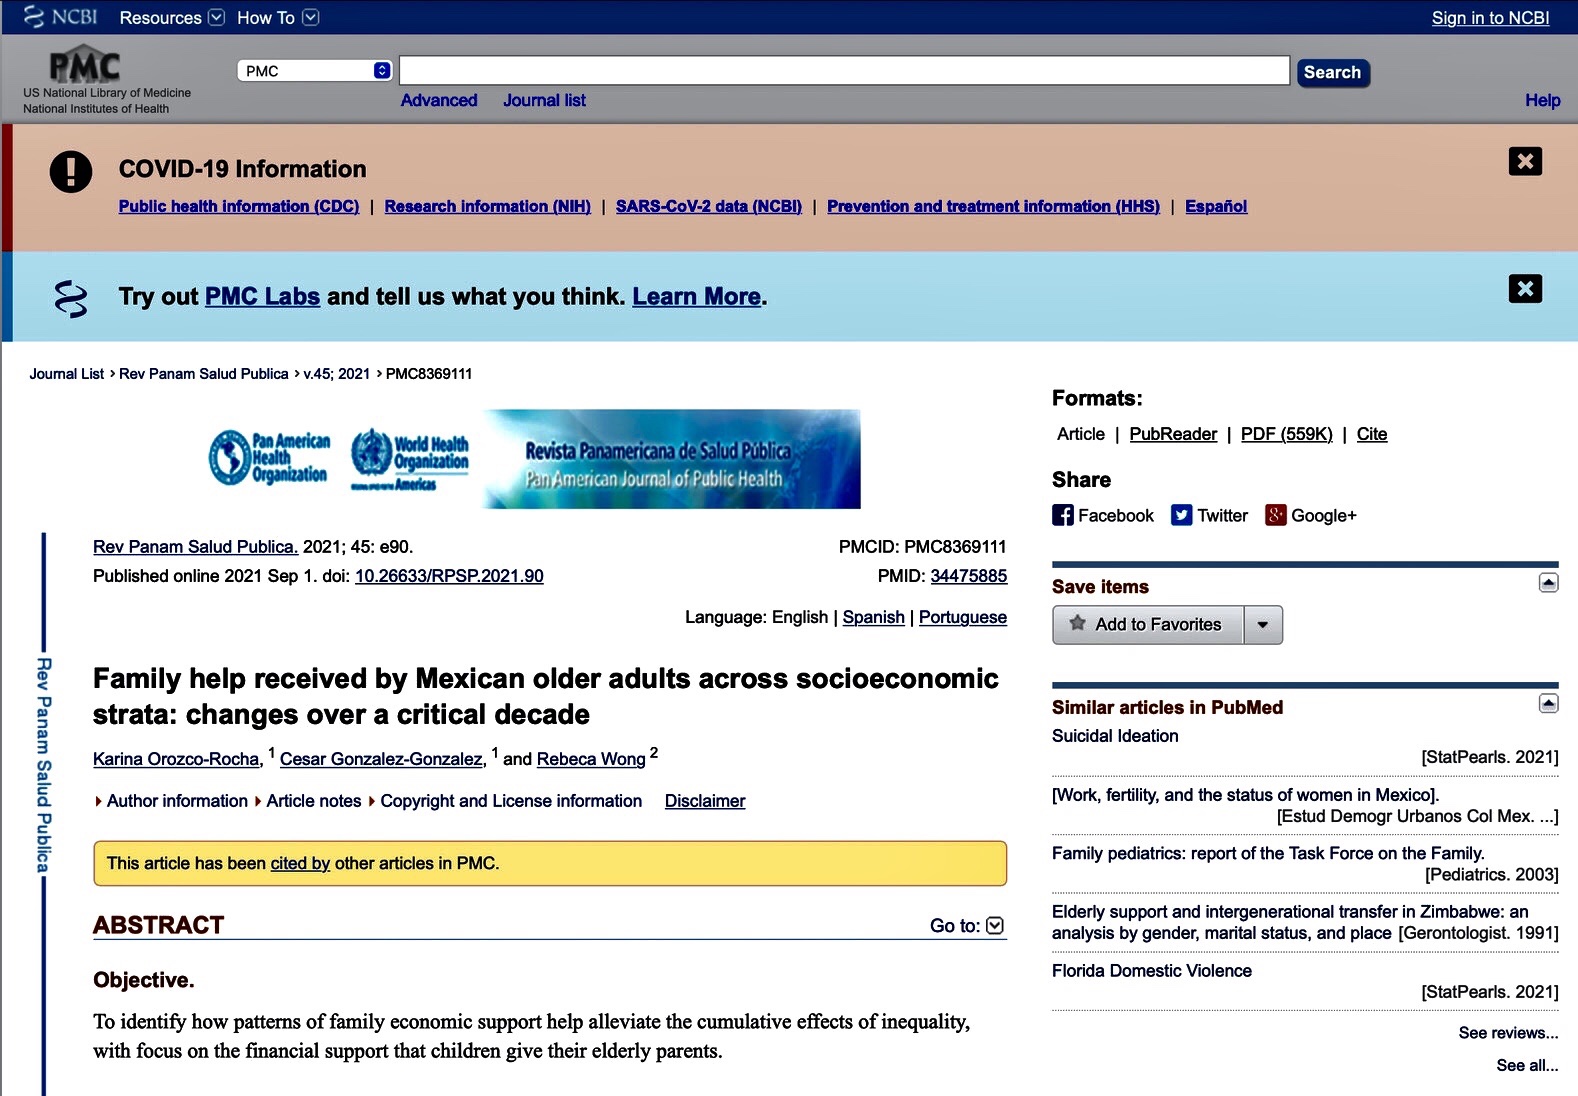Open the How To menu
Screen dimensions: 1578x1096
(x=277, y=18)
